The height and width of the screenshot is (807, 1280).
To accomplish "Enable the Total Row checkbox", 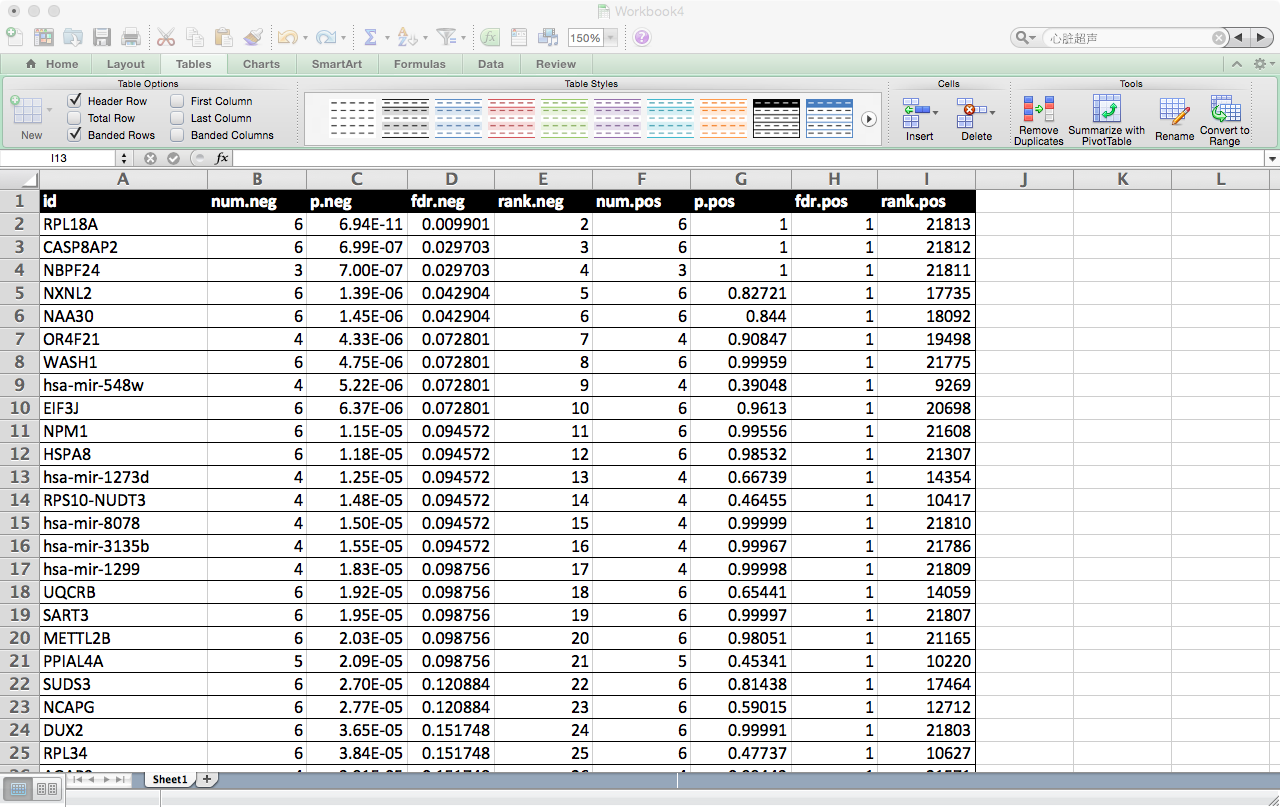I will tap(74, 118).
